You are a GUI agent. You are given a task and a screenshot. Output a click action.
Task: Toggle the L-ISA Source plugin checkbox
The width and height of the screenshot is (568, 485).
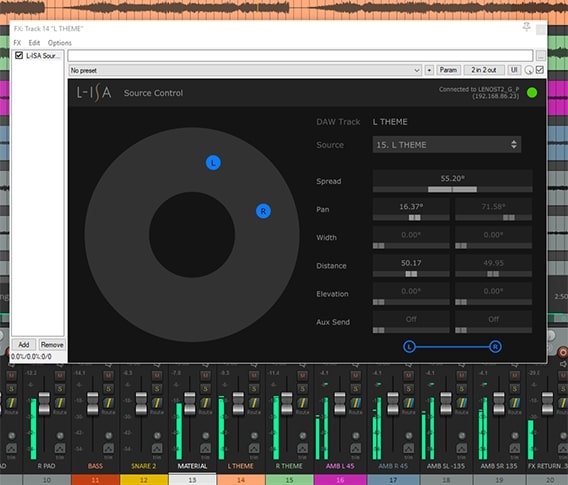click(x=19, y=55)
